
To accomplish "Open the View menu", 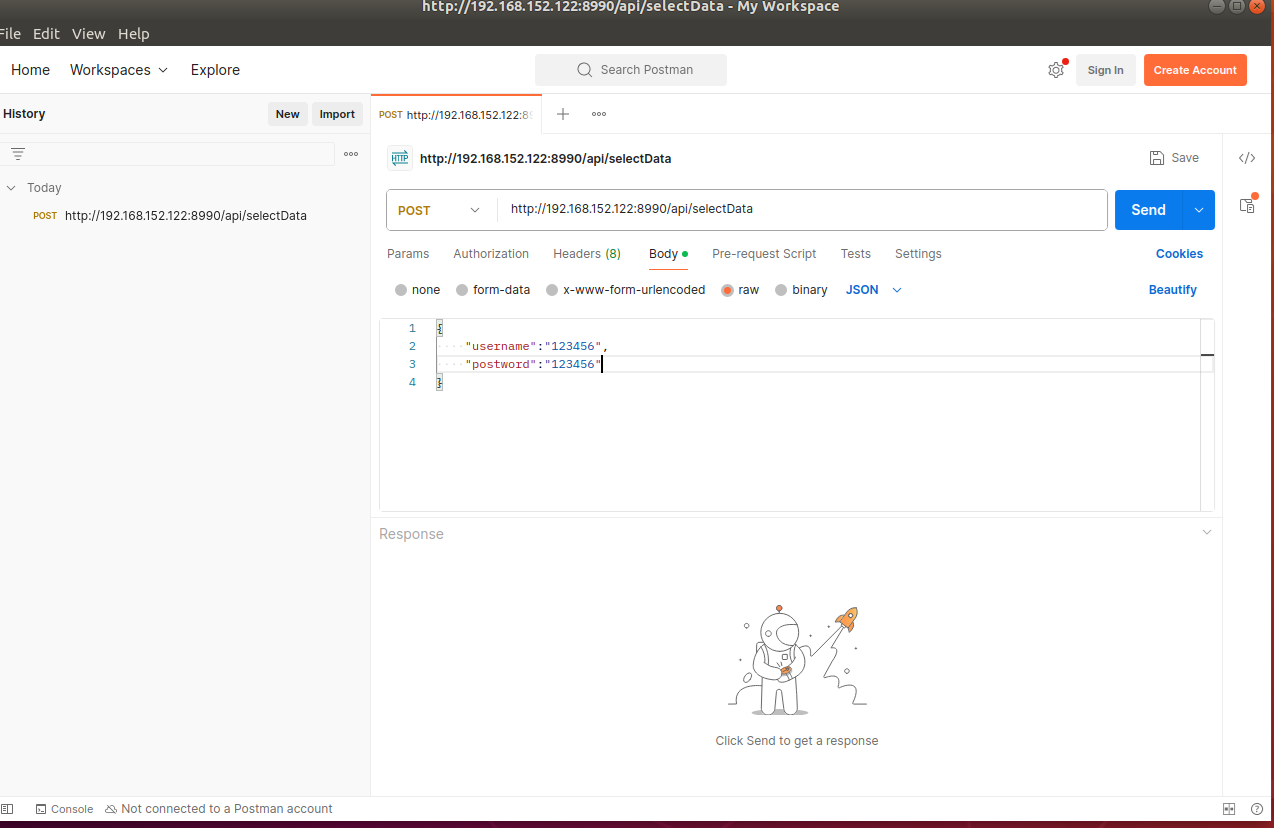I will point(88,34).
